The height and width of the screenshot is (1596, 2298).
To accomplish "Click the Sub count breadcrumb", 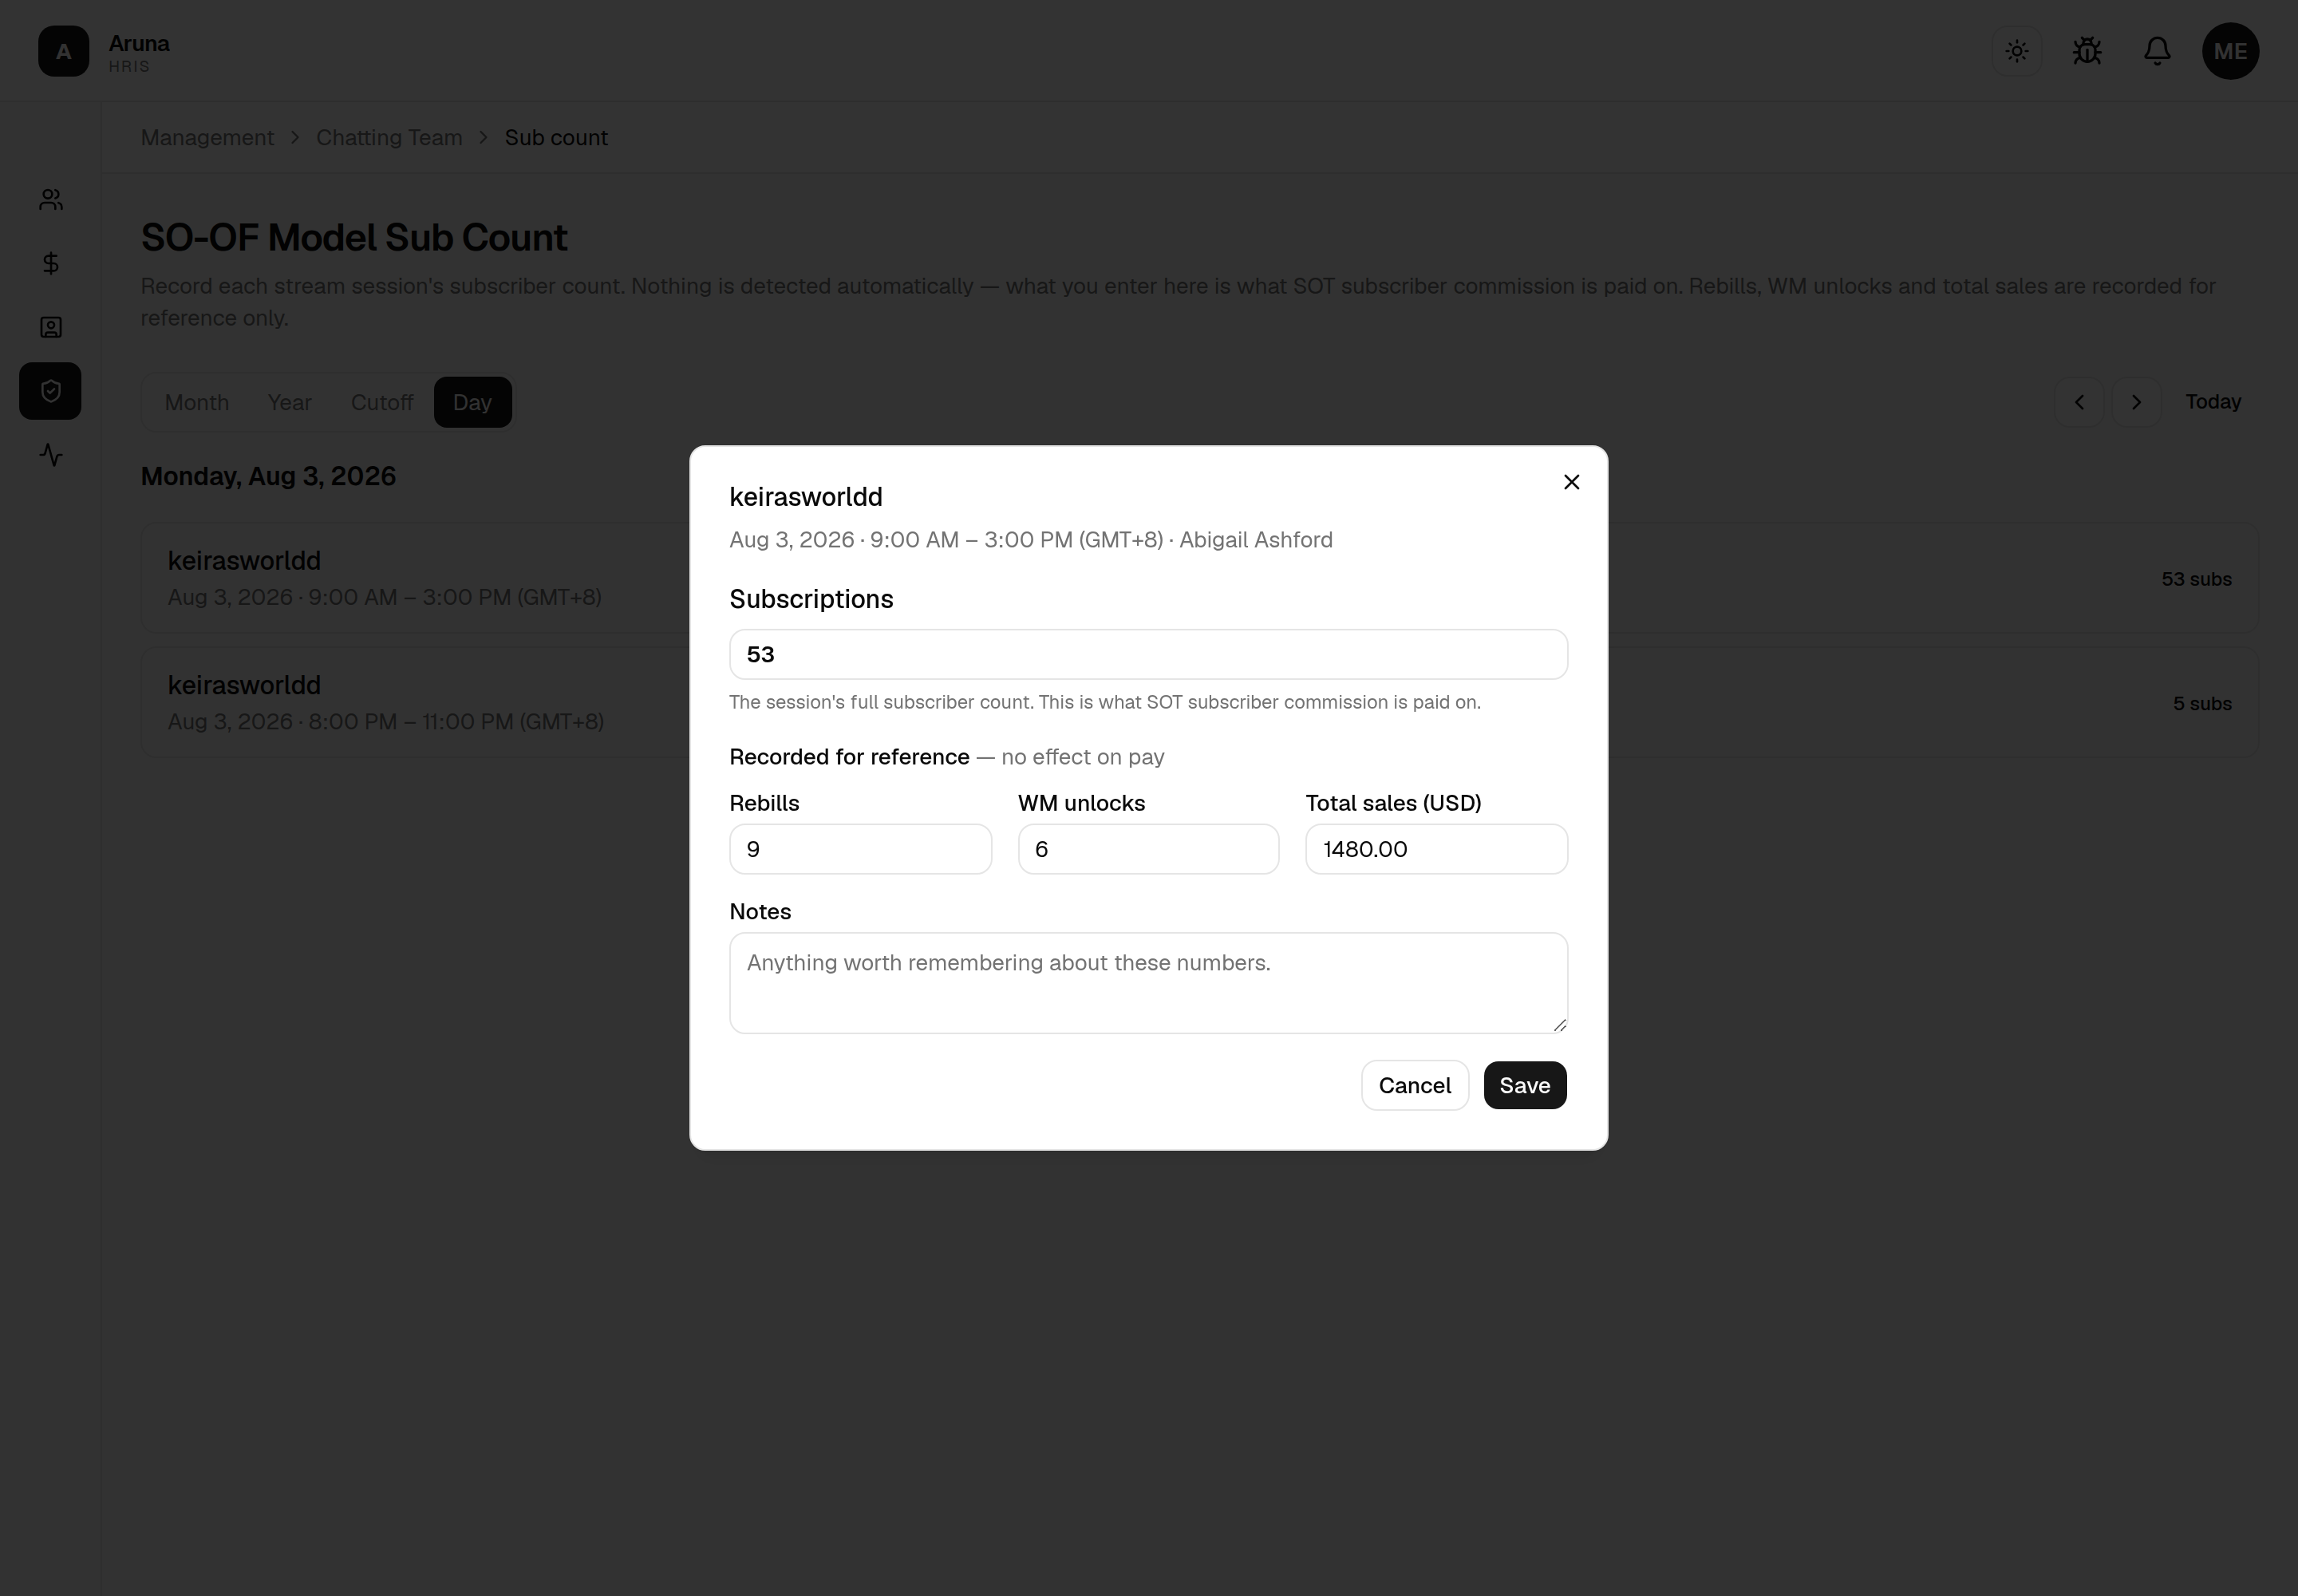I will pos(556,138).
